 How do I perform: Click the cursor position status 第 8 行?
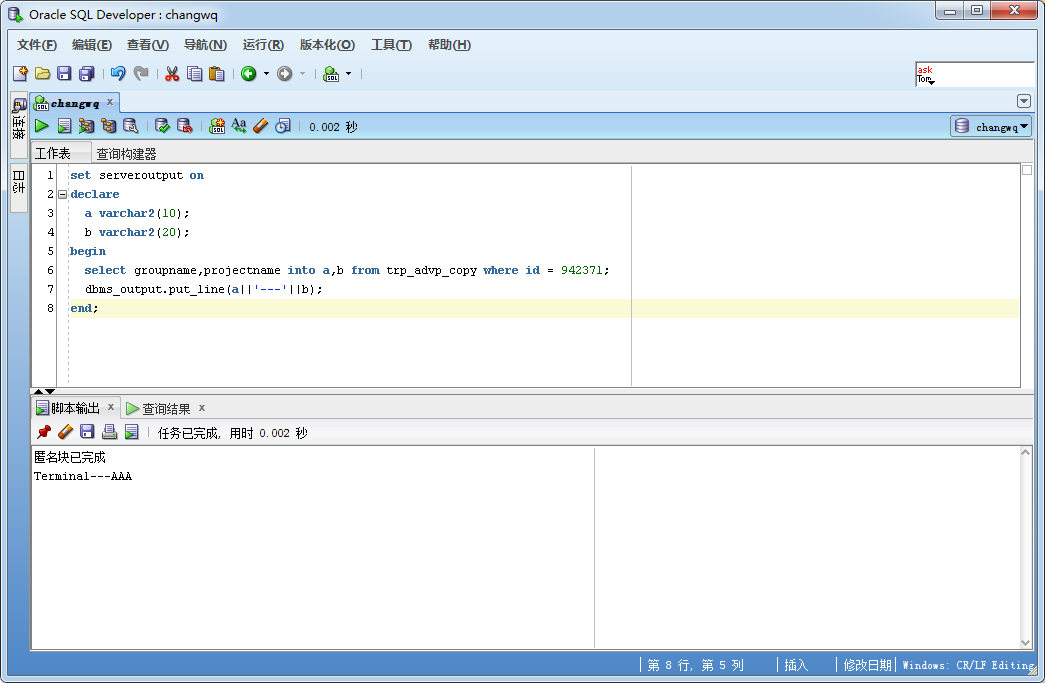tap(696, 665)
